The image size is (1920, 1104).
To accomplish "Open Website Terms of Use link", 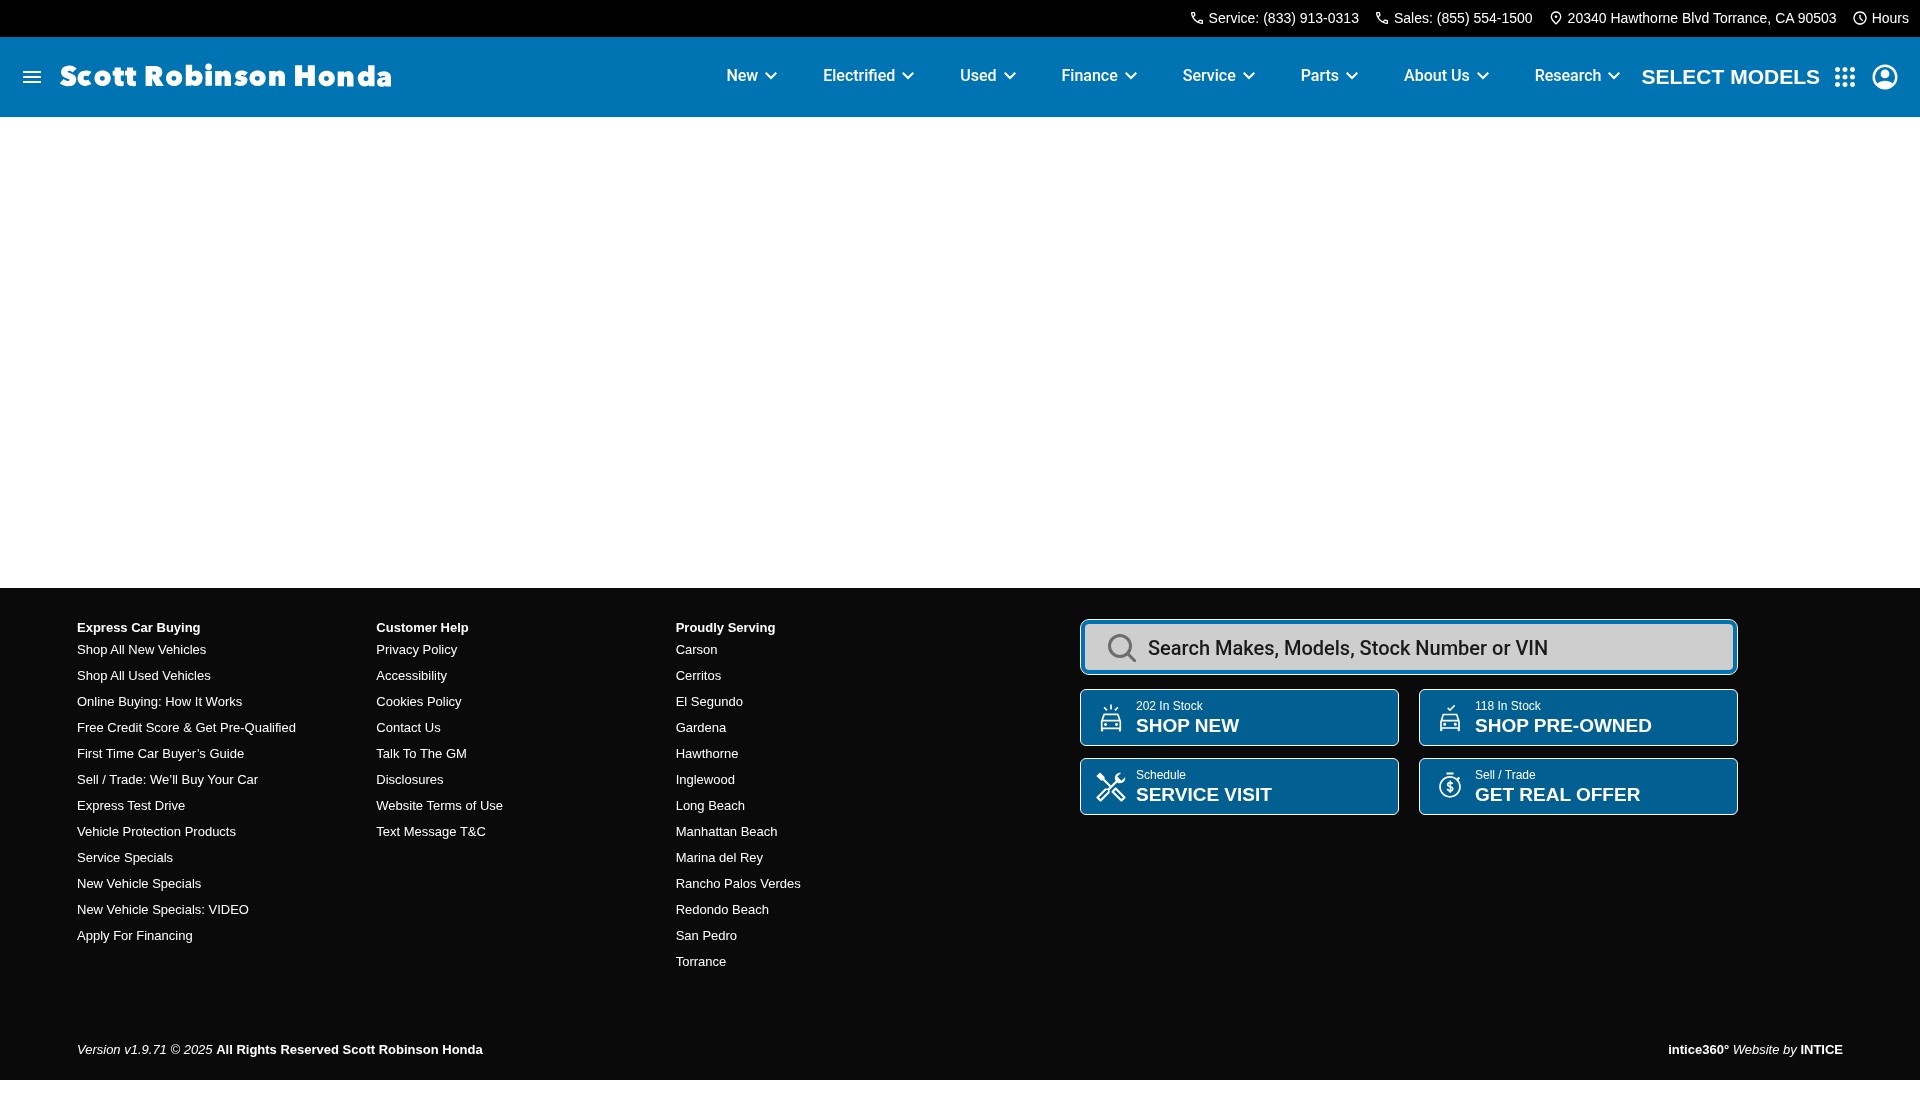I will tap(439, 806).
